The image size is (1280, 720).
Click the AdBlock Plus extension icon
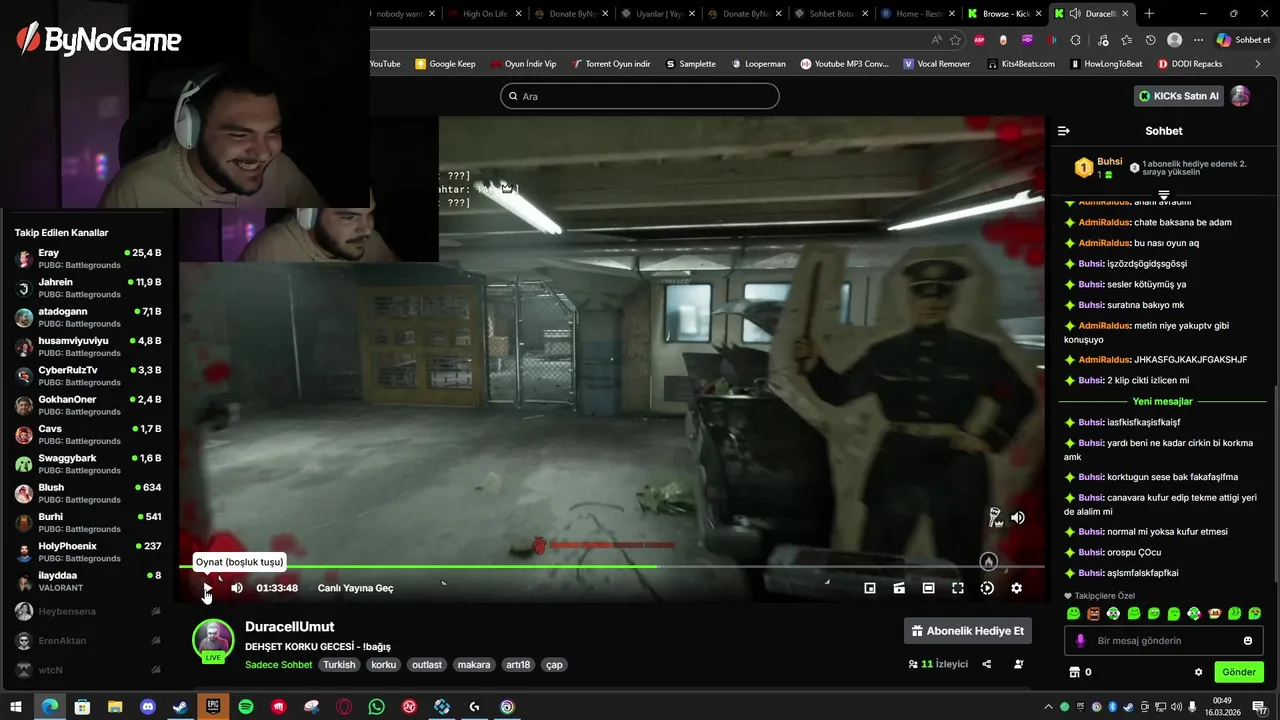[x=979, y=40]
